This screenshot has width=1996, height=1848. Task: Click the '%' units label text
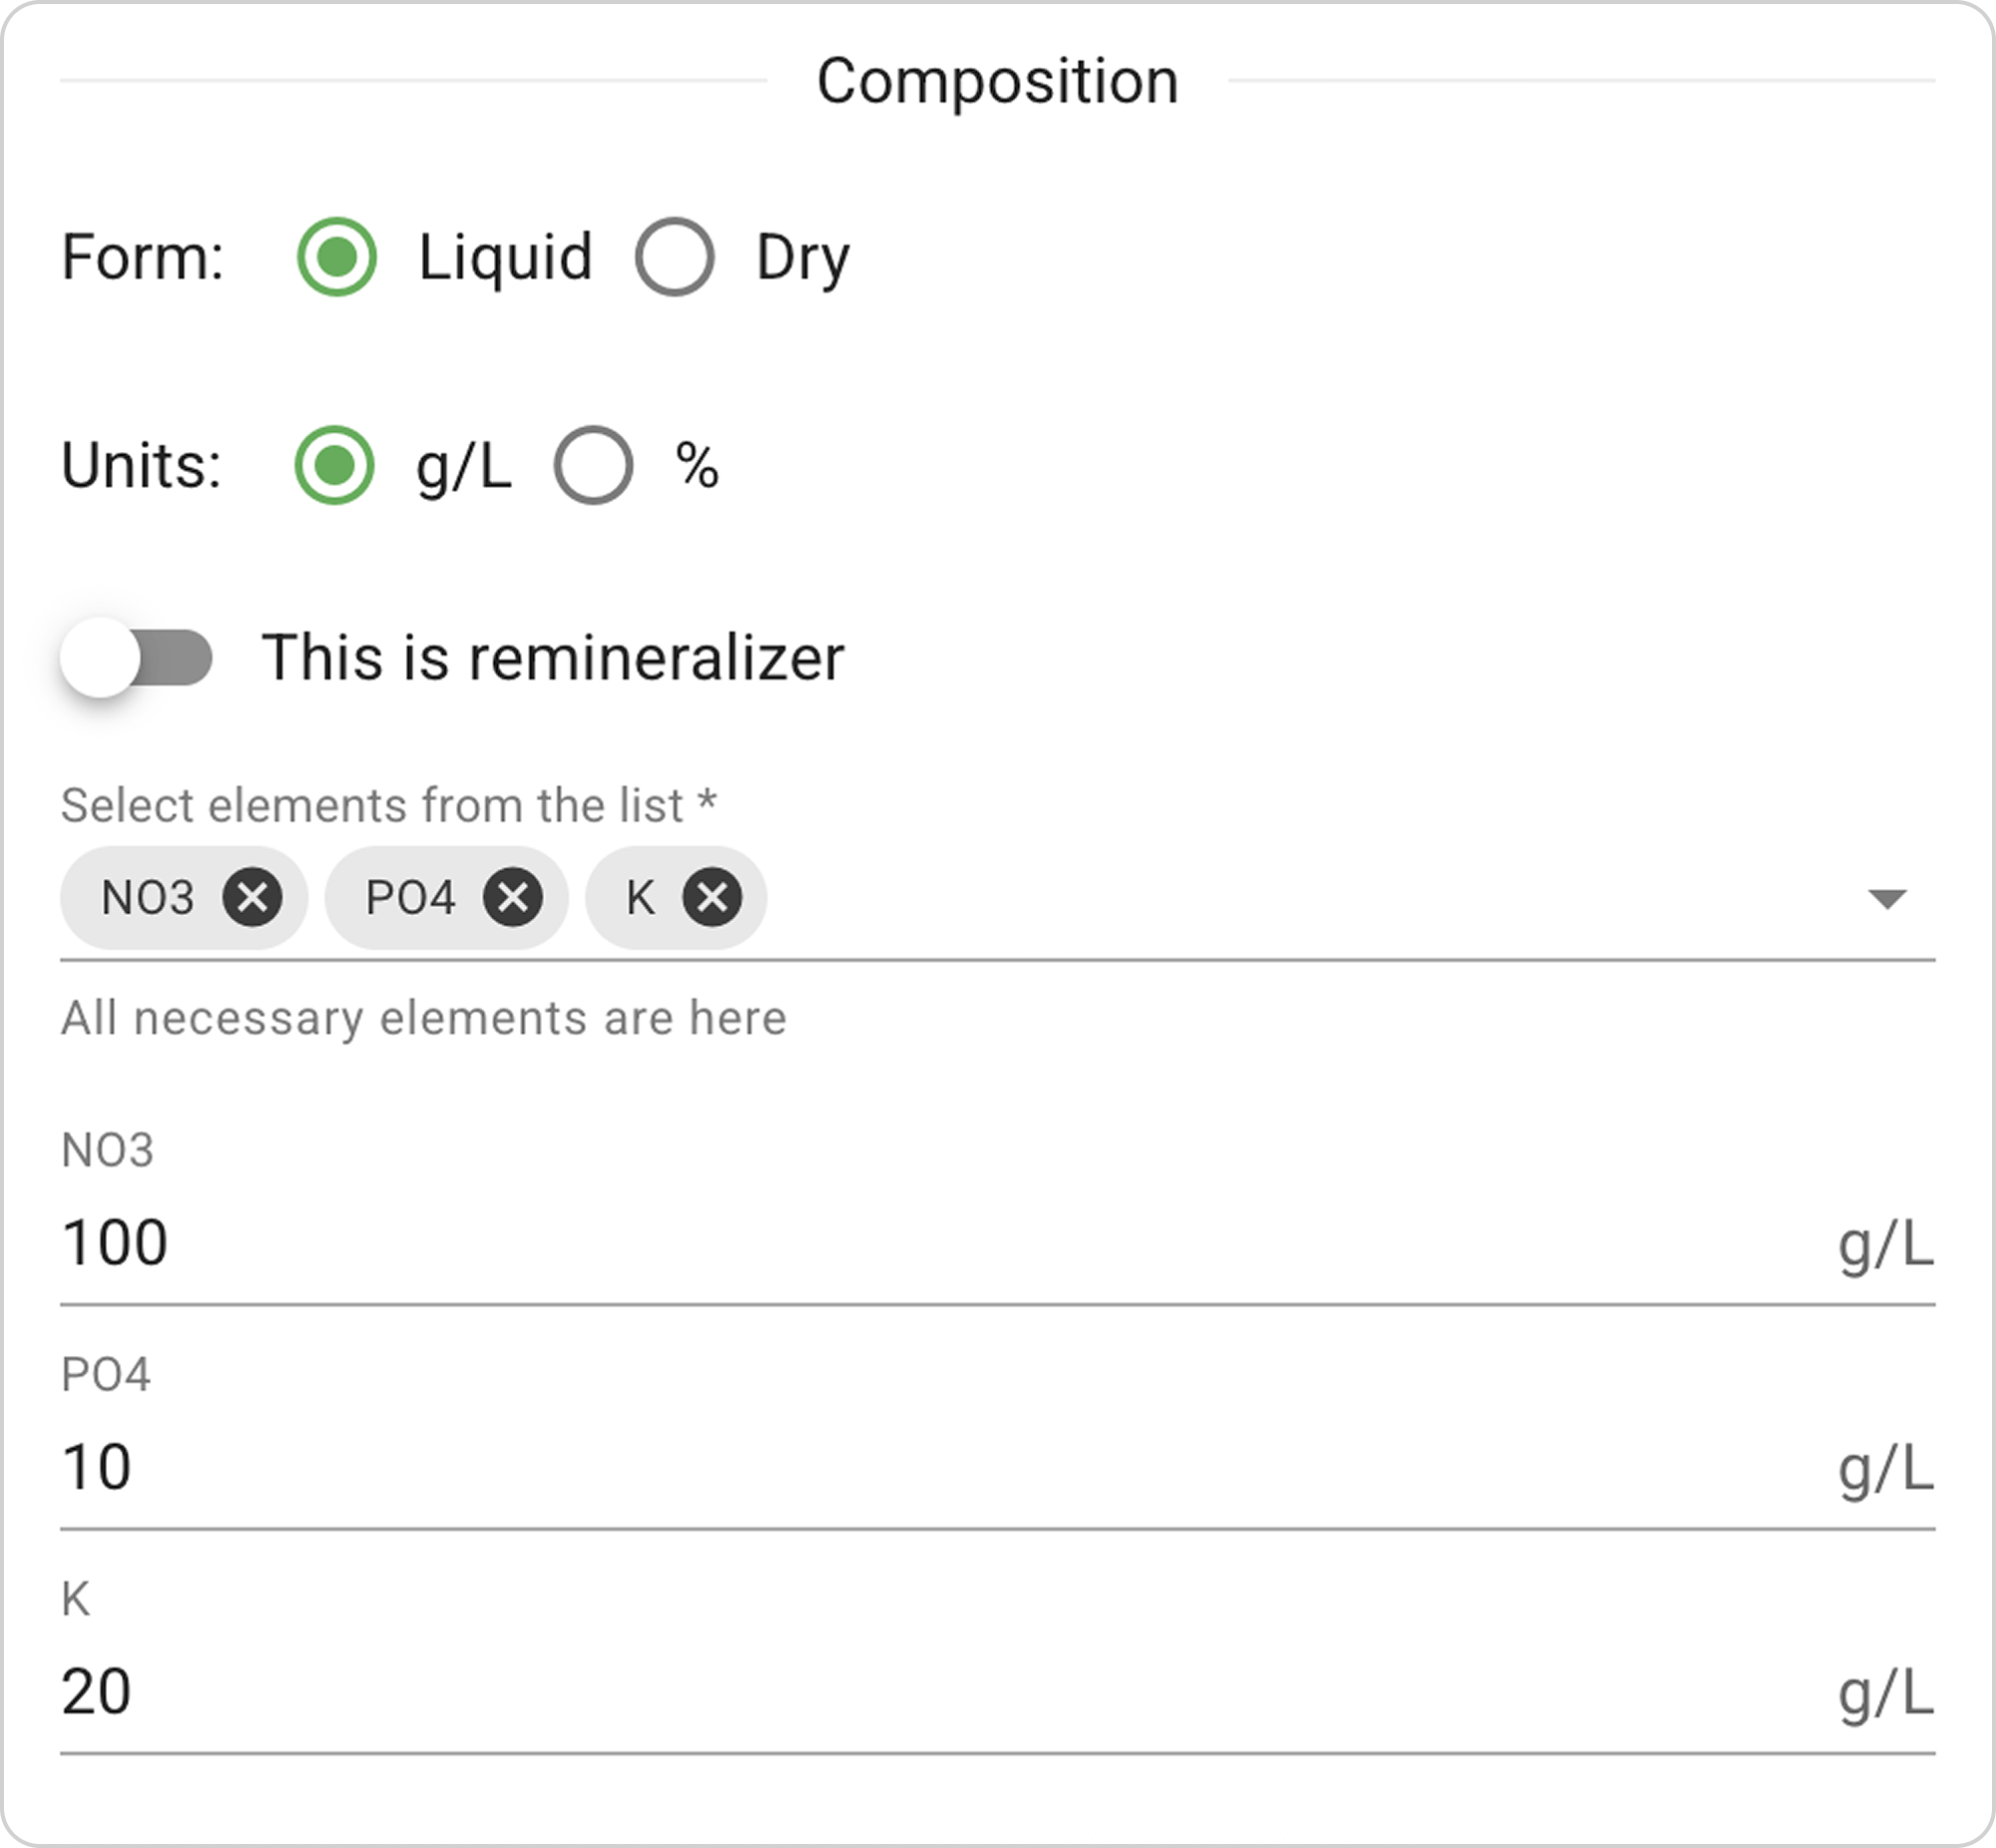click(x=697, y=466)
